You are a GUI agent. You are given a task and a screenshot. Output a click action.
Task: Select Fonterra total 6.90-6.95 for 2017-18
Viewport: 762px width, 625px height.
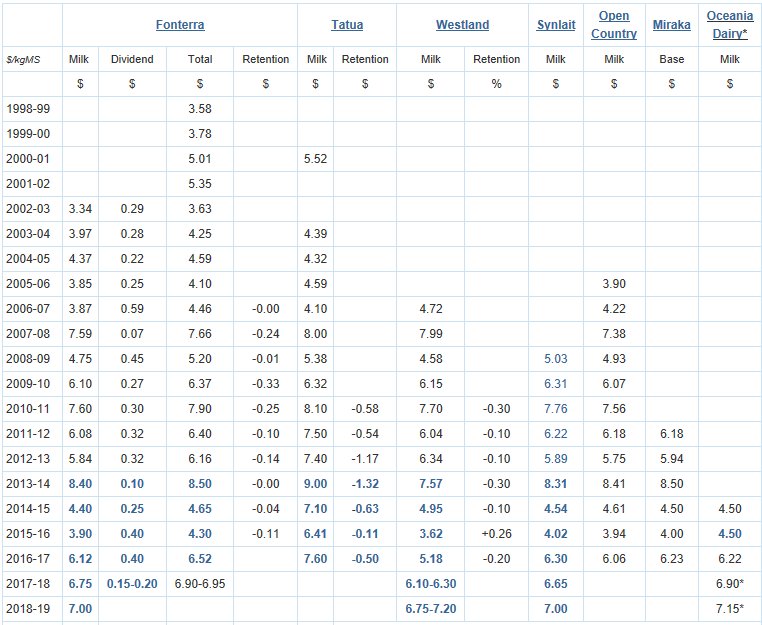click(200, 584)
